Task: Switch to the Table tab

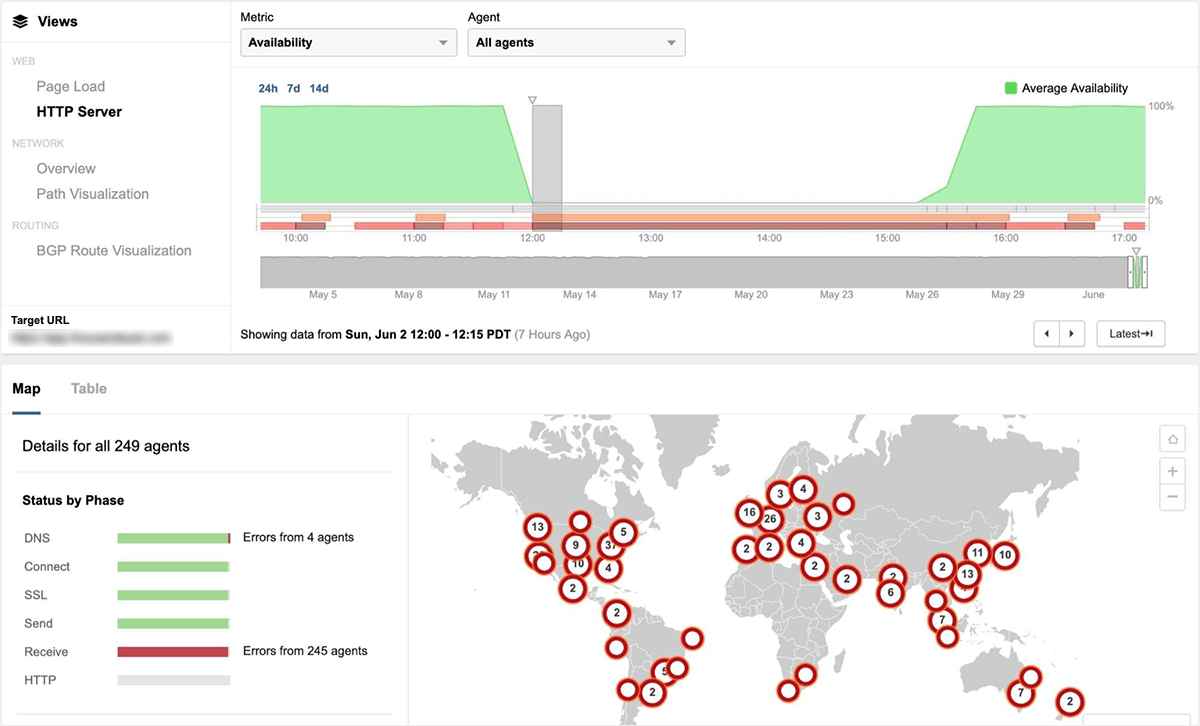Action: (x=89, y=389)
